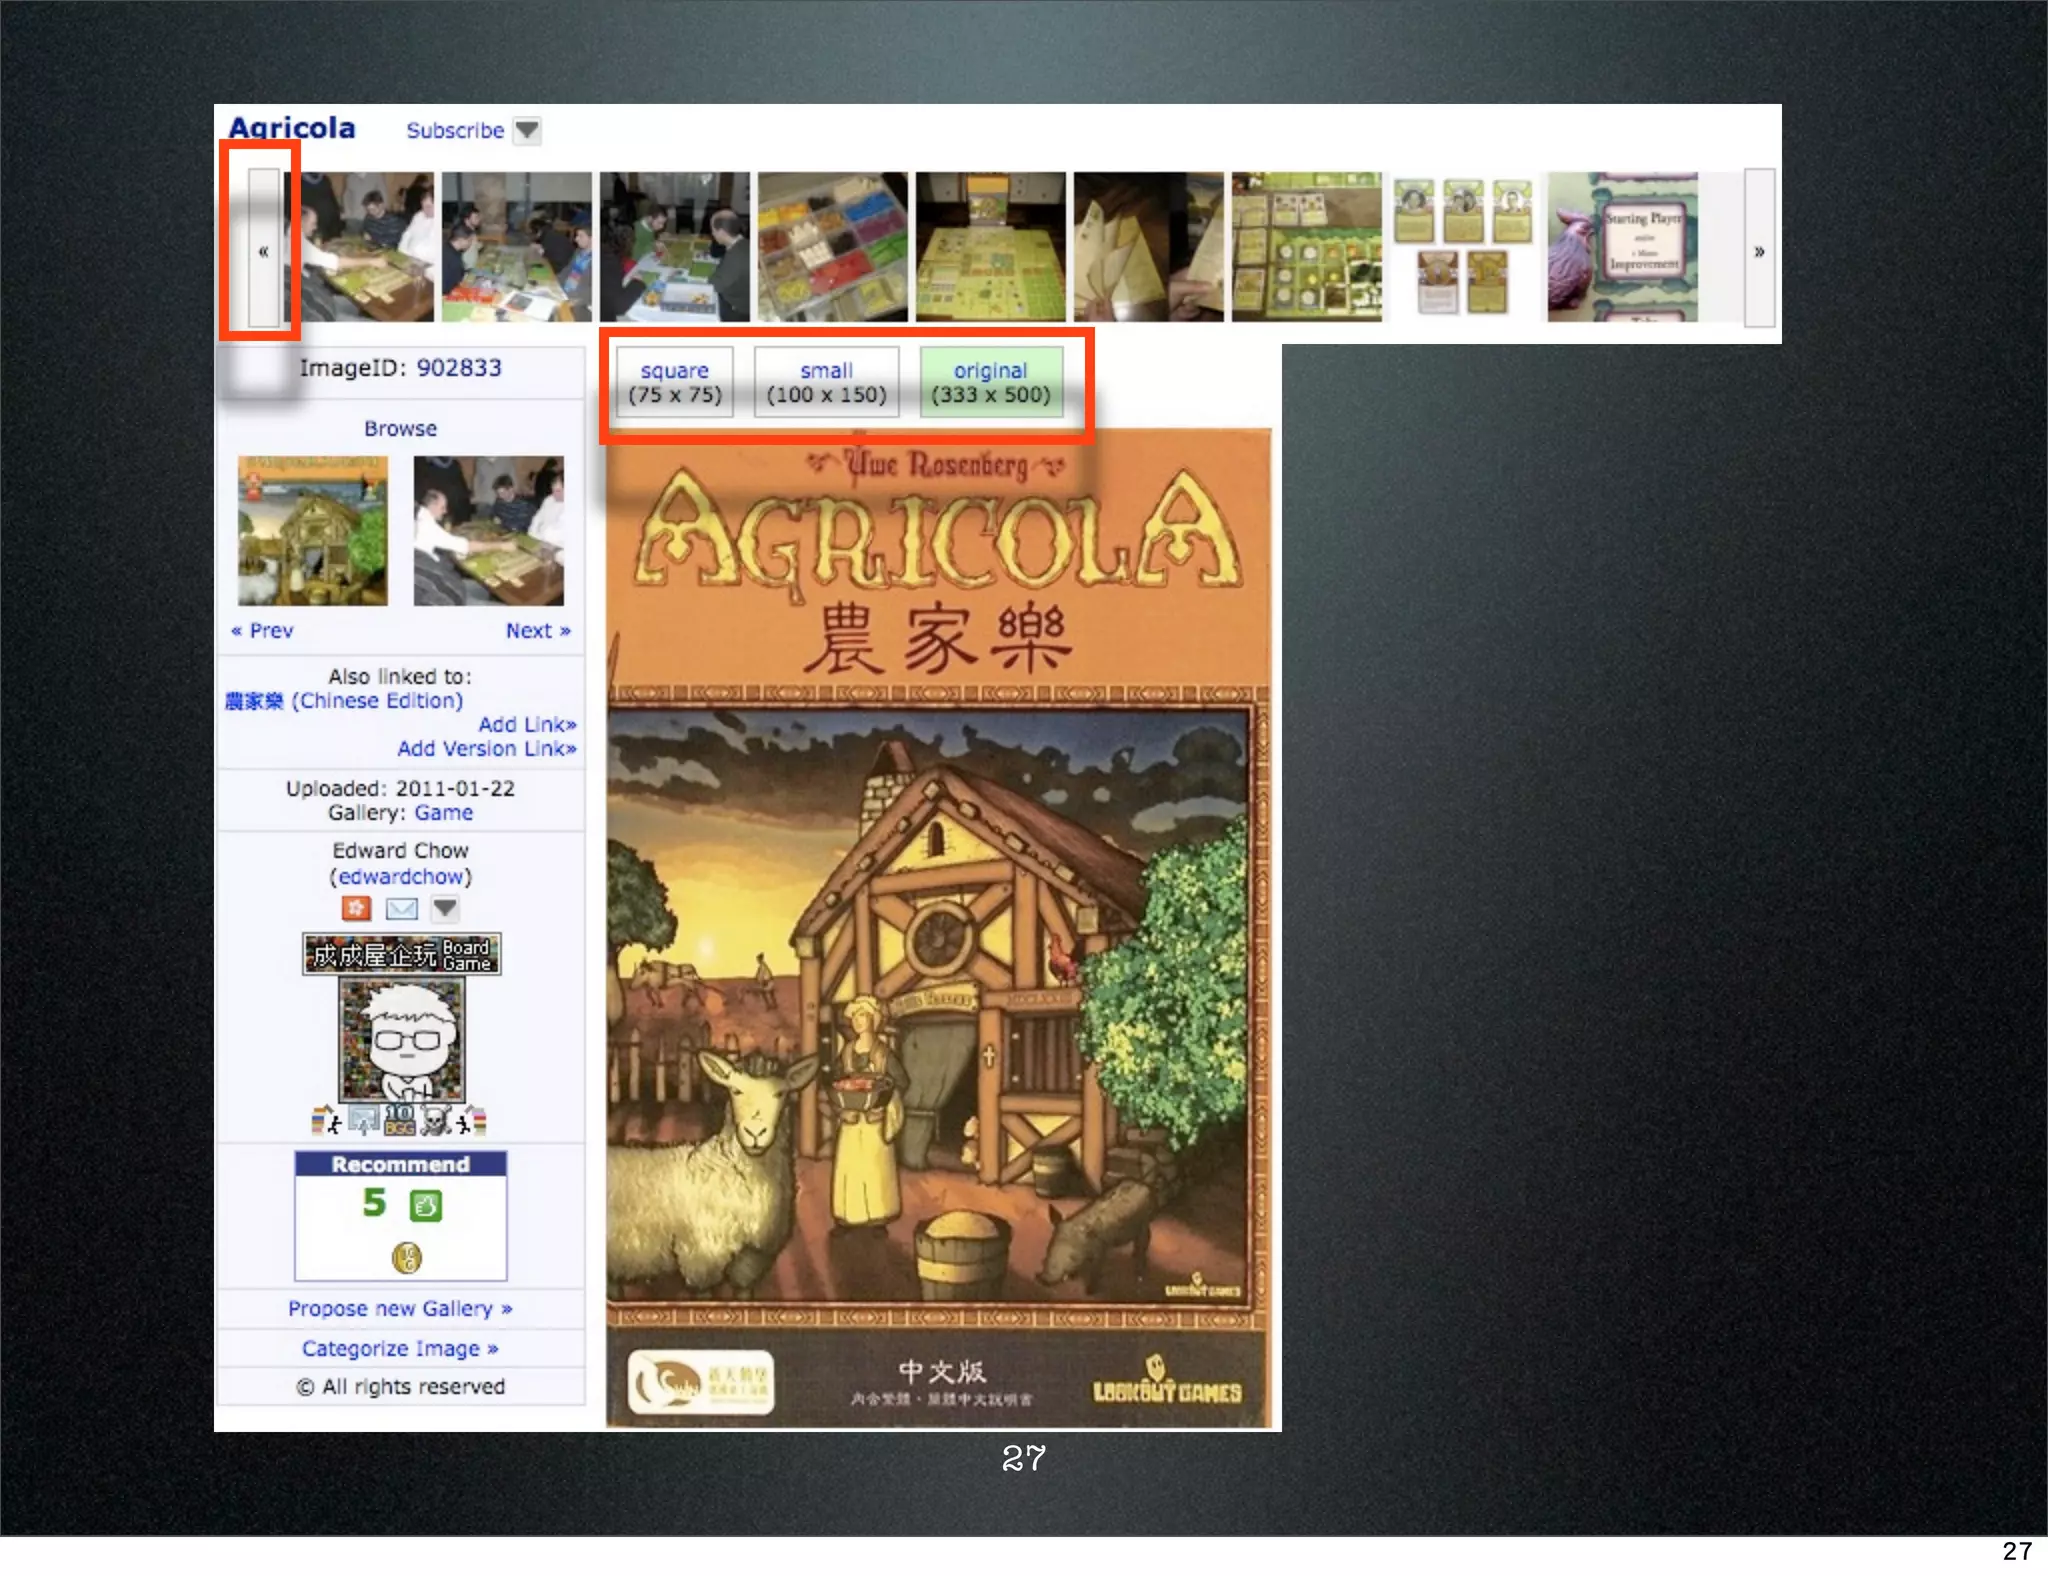Click the envelope message icon under edwardchow
Viewport: 2048px width, 1576px height.
coord(401,908)
